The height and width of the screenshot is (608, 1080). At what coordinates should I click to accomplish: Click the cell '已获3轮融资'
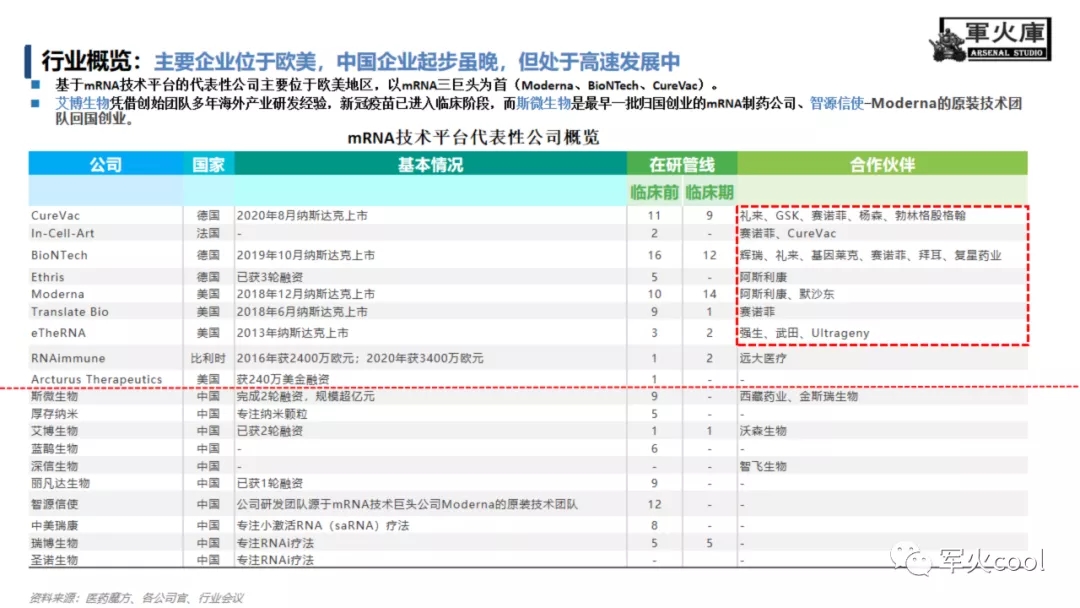[x=270, y=277]
